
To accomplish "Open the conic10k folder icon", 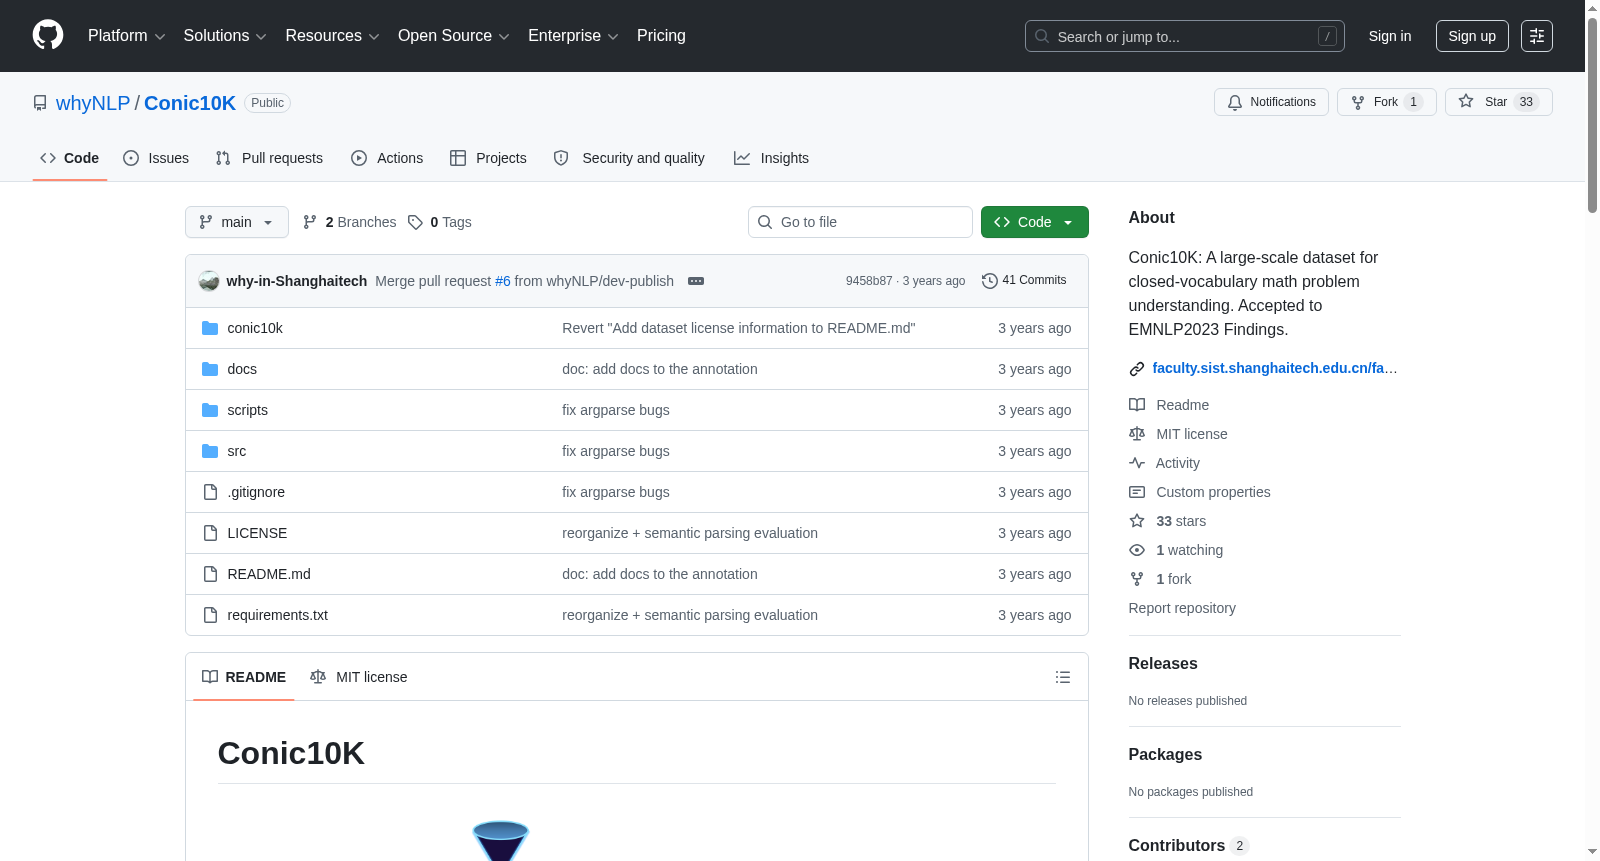I will pyautogui.click(x=210, y=328).
